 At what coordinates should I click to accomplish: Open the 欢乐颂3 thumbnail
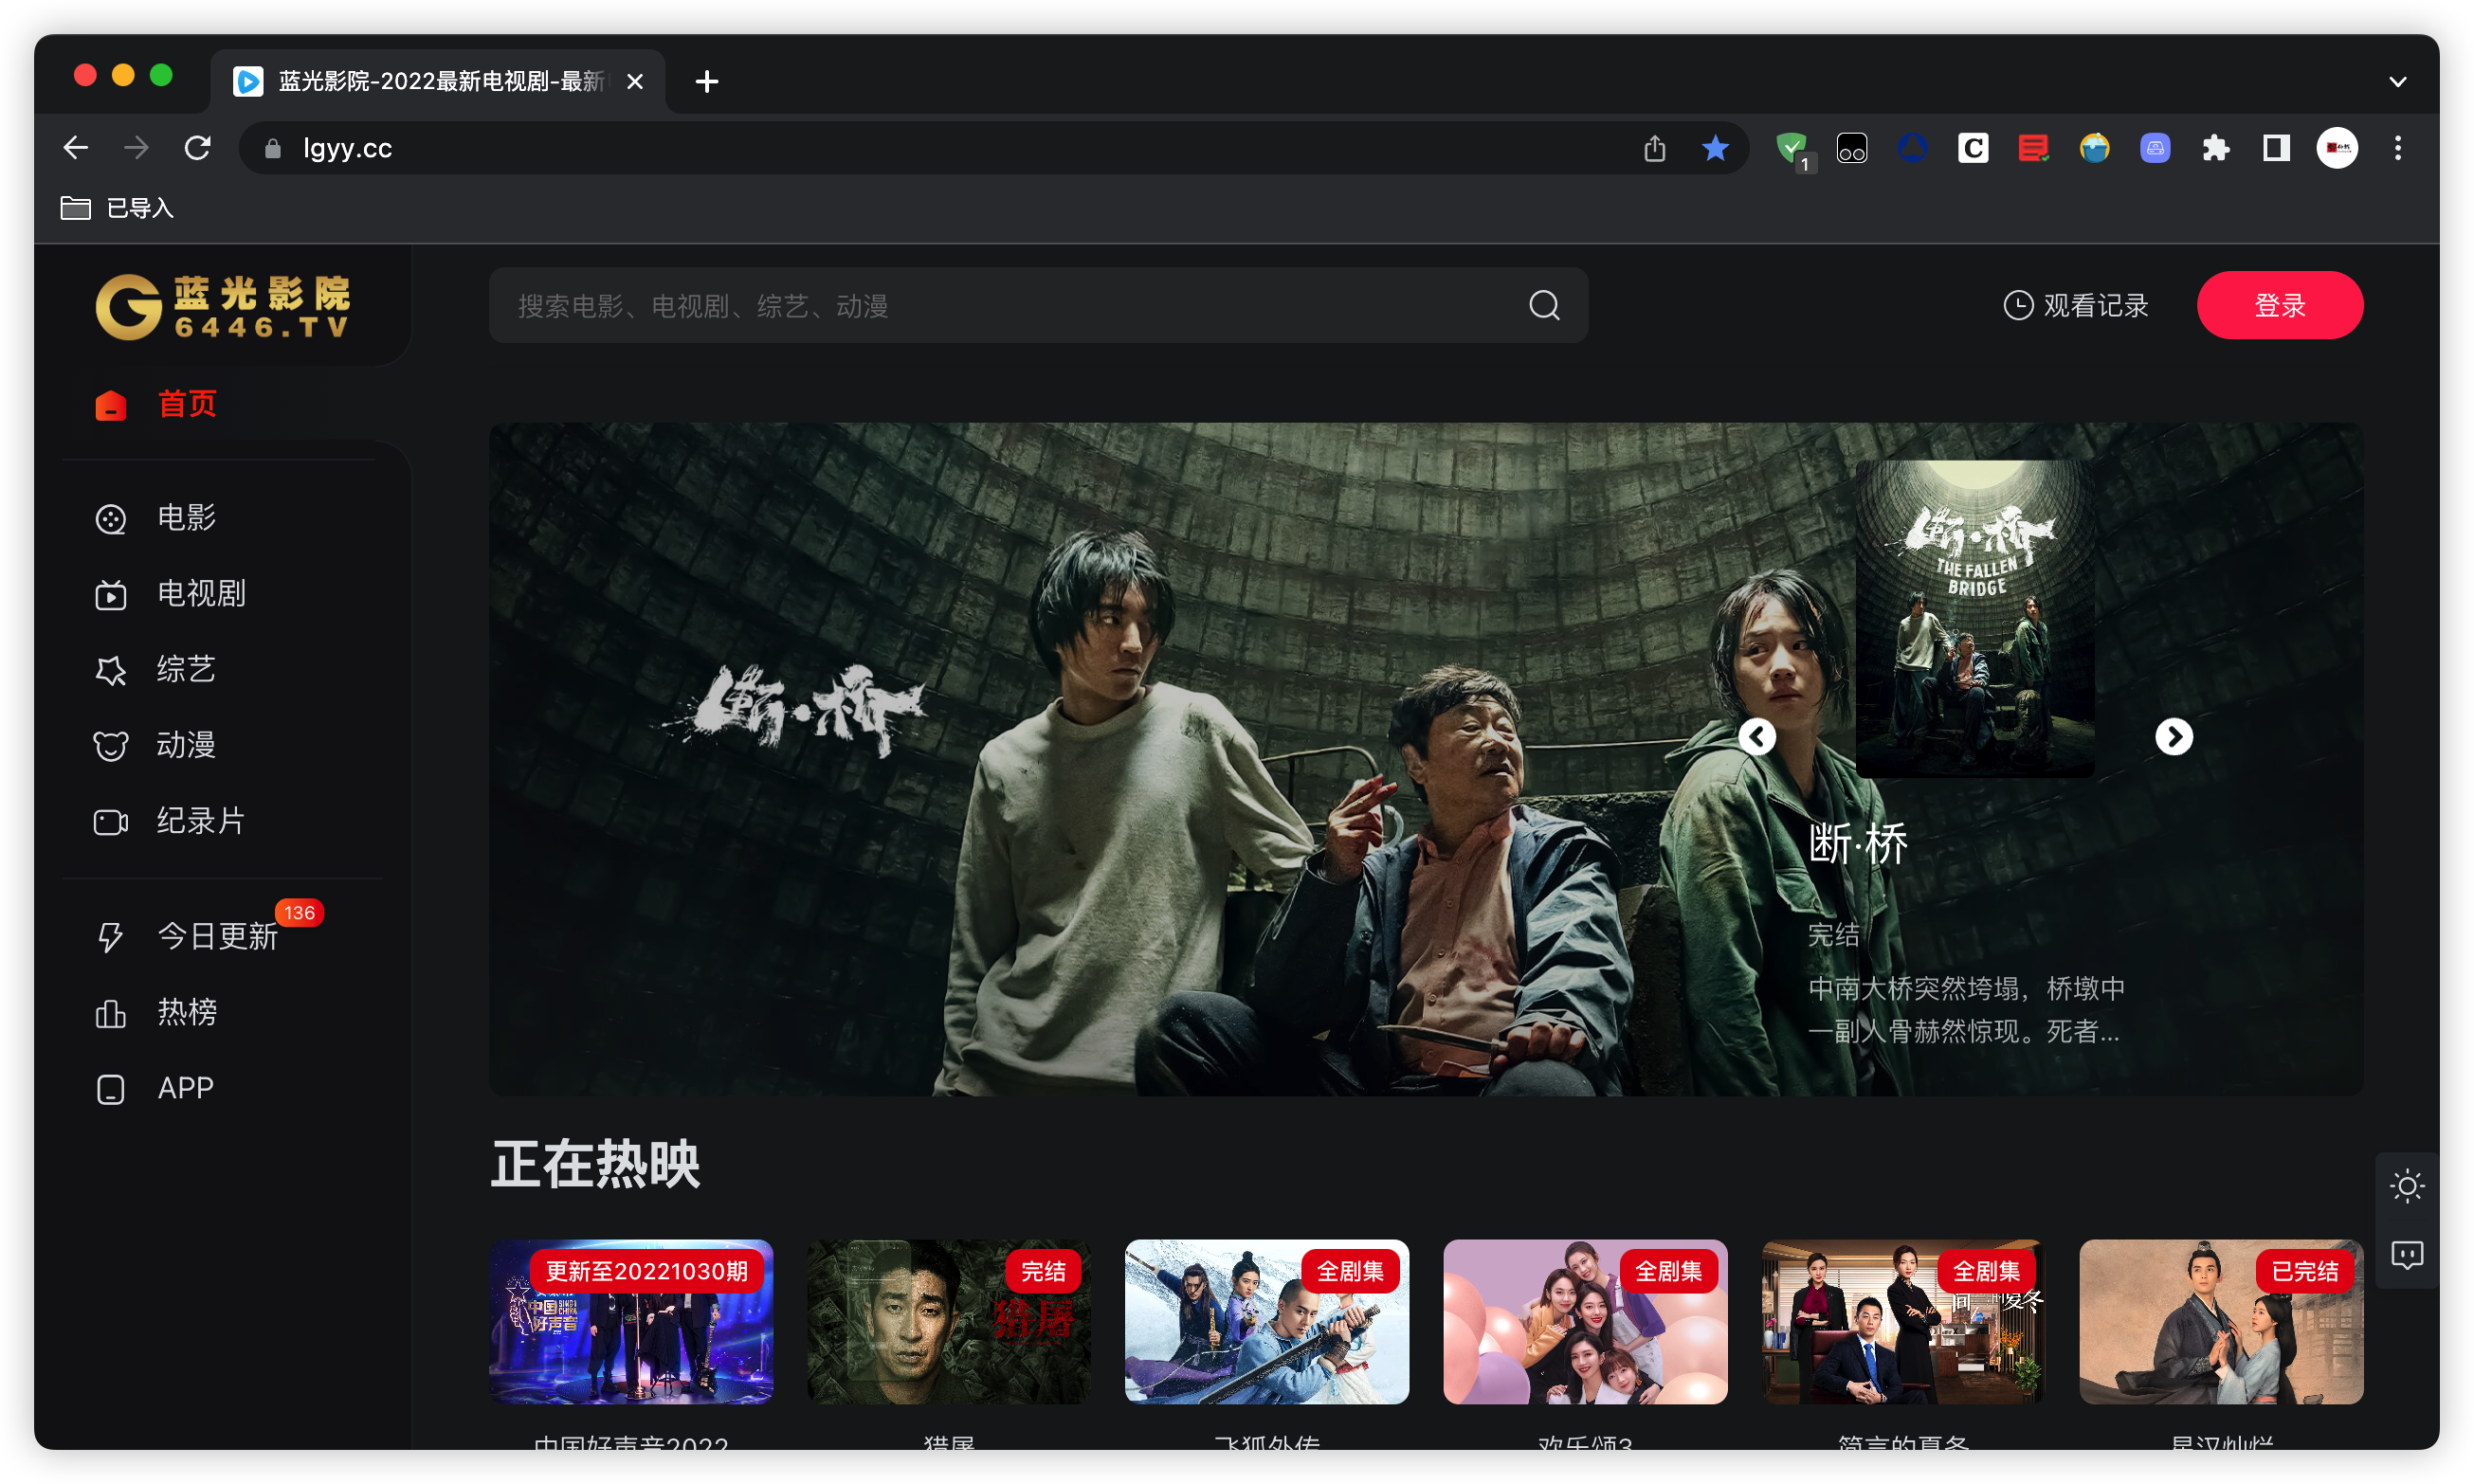coord(1585,1322)
